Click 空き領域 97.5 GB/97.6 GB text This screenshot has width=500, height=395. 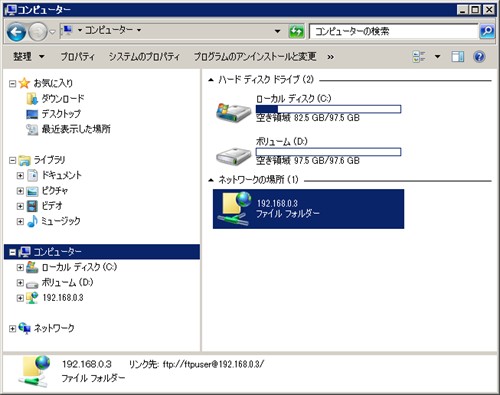308,161
